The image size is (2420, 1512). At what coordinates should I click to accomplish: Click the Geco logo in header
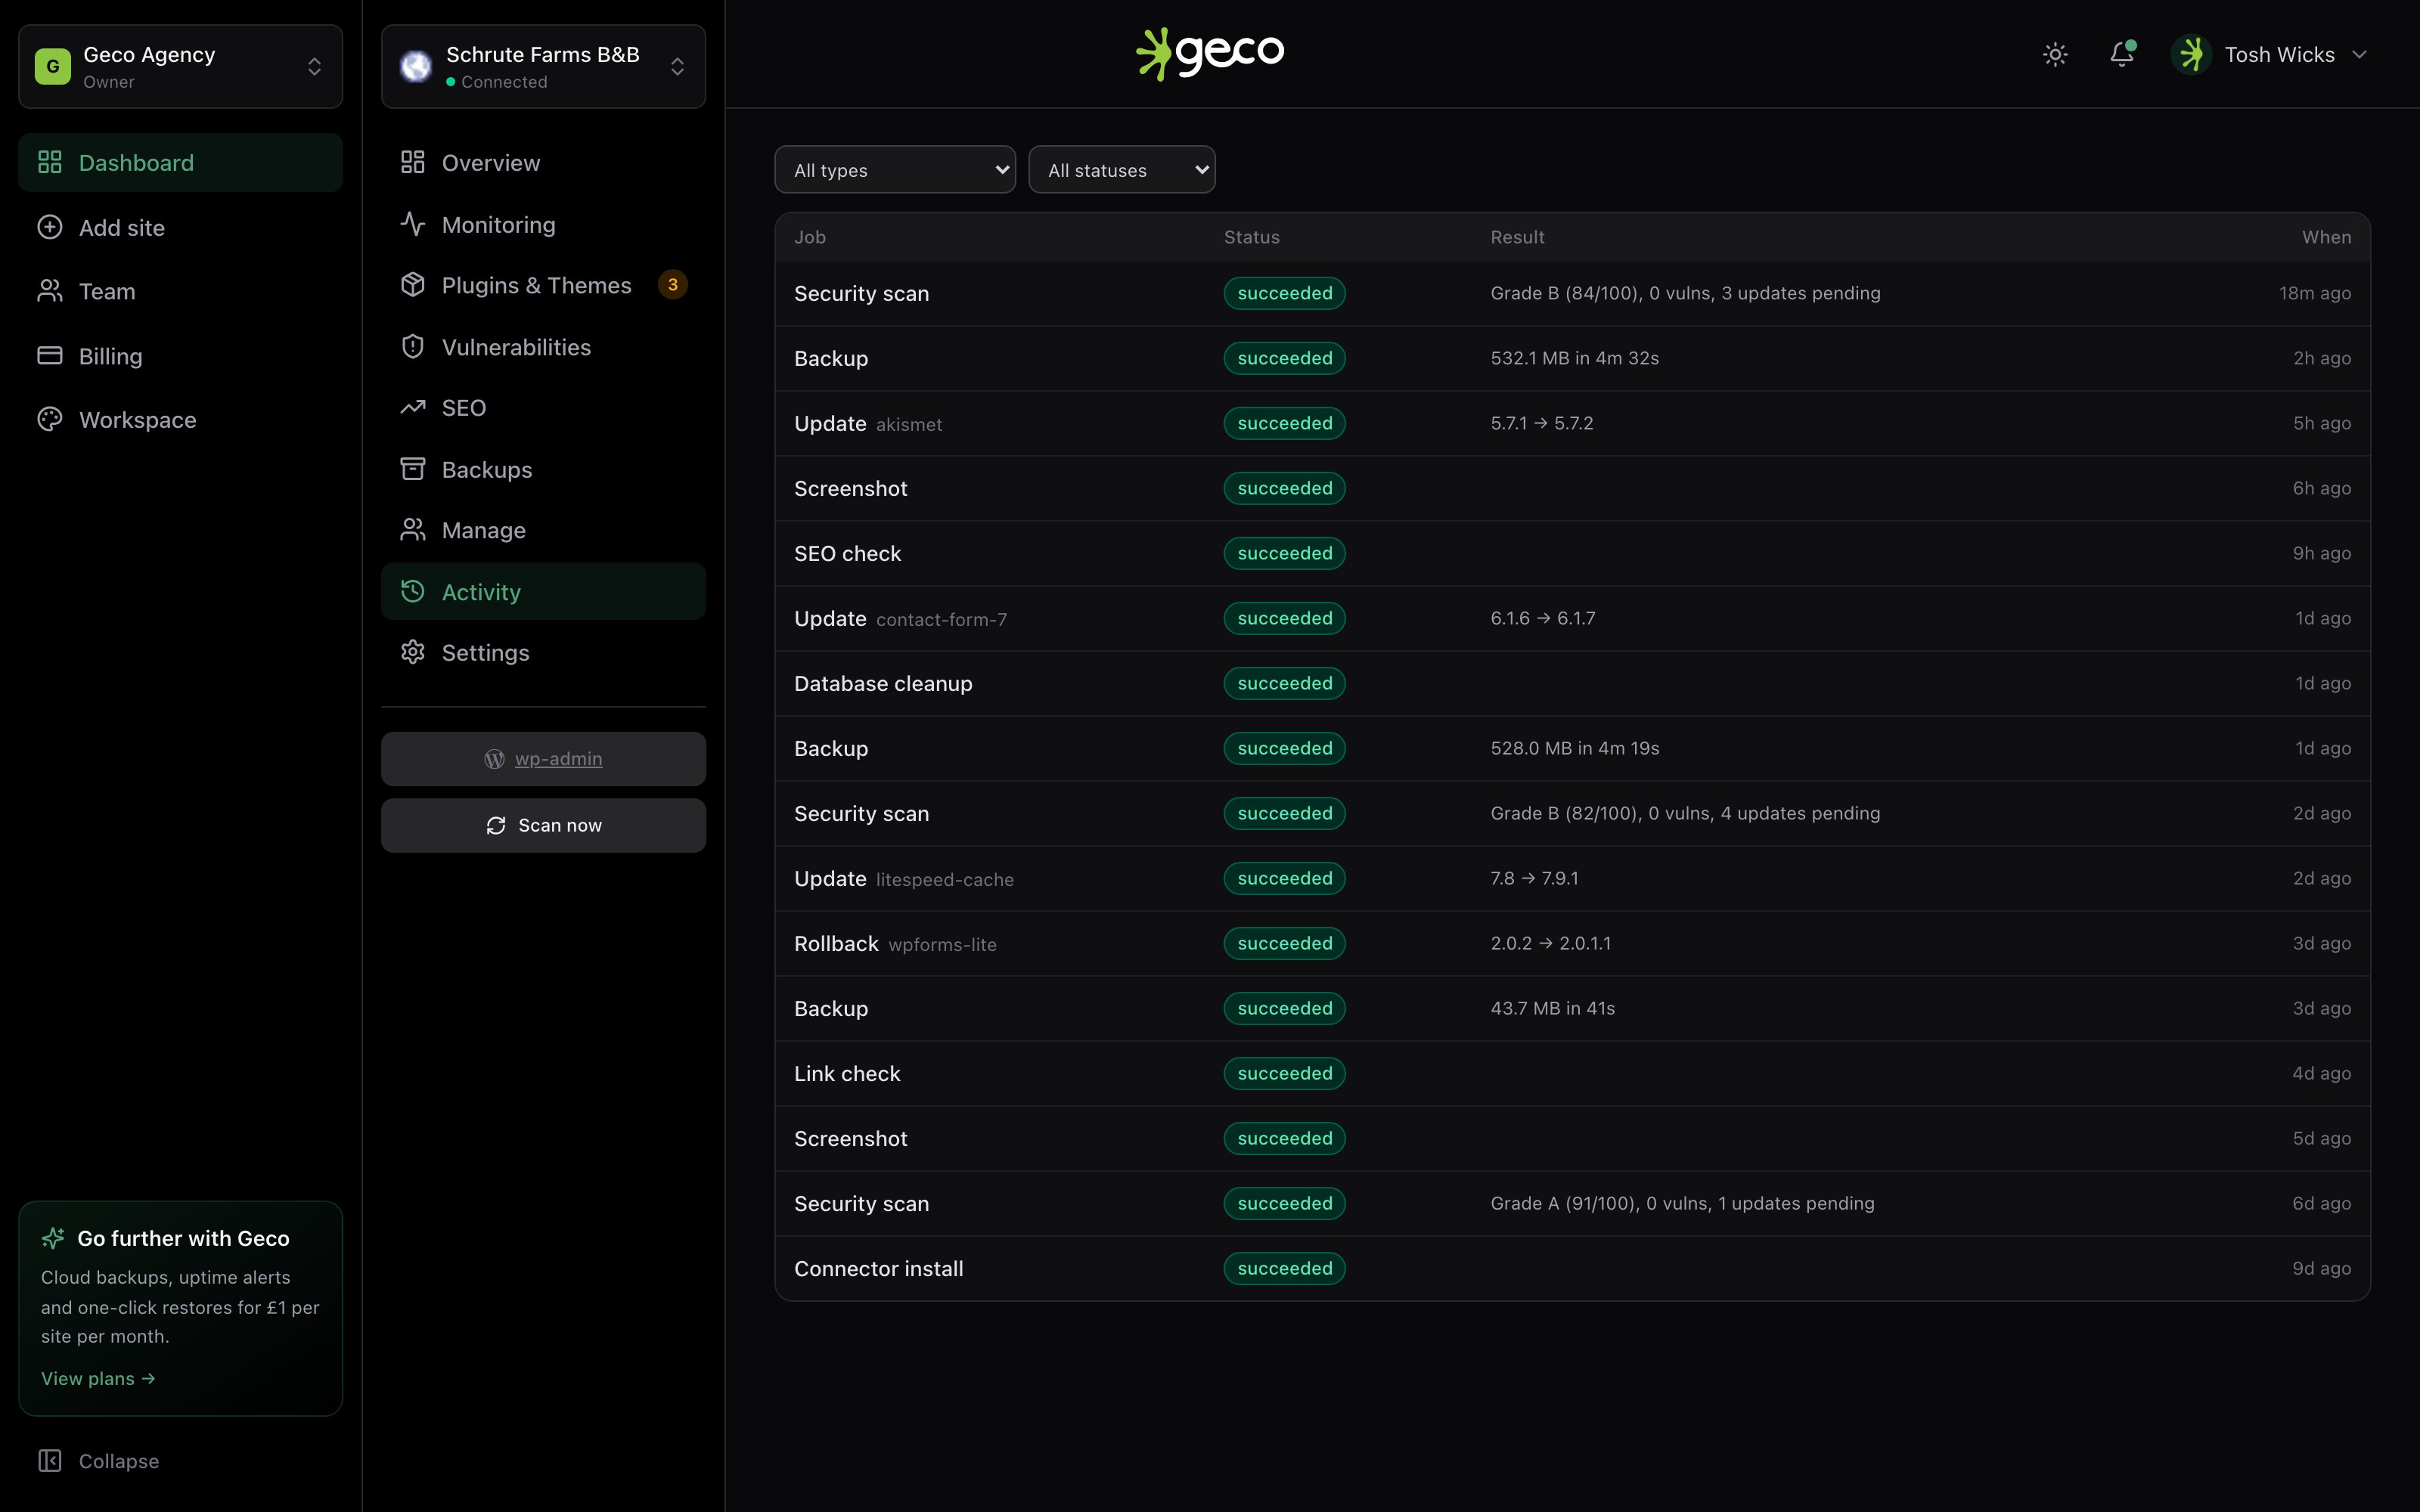1210,54
